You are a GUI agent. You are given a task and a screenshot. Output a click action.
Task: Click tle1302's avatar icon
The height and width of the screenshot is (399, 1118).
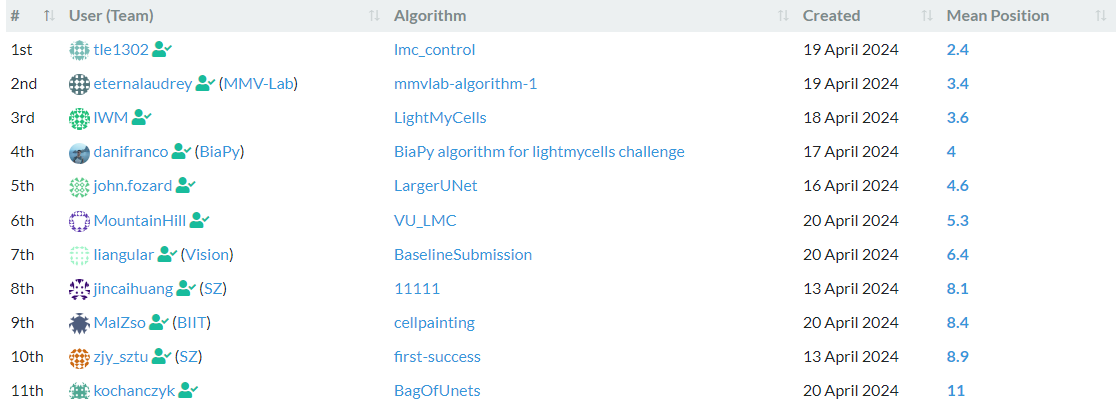[x=79, y=50]
